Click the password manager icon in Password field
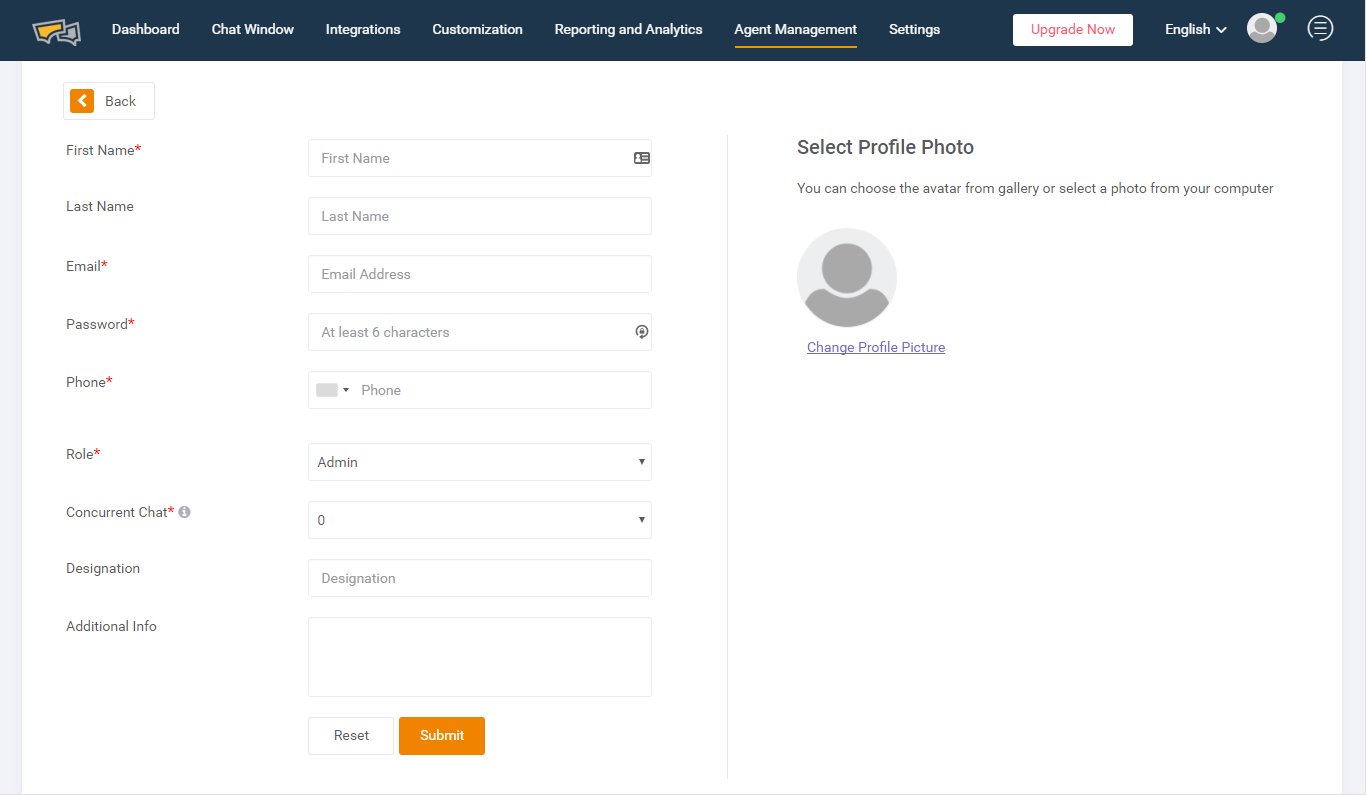This screenshot has height=795, width=1366. [642, 332]
